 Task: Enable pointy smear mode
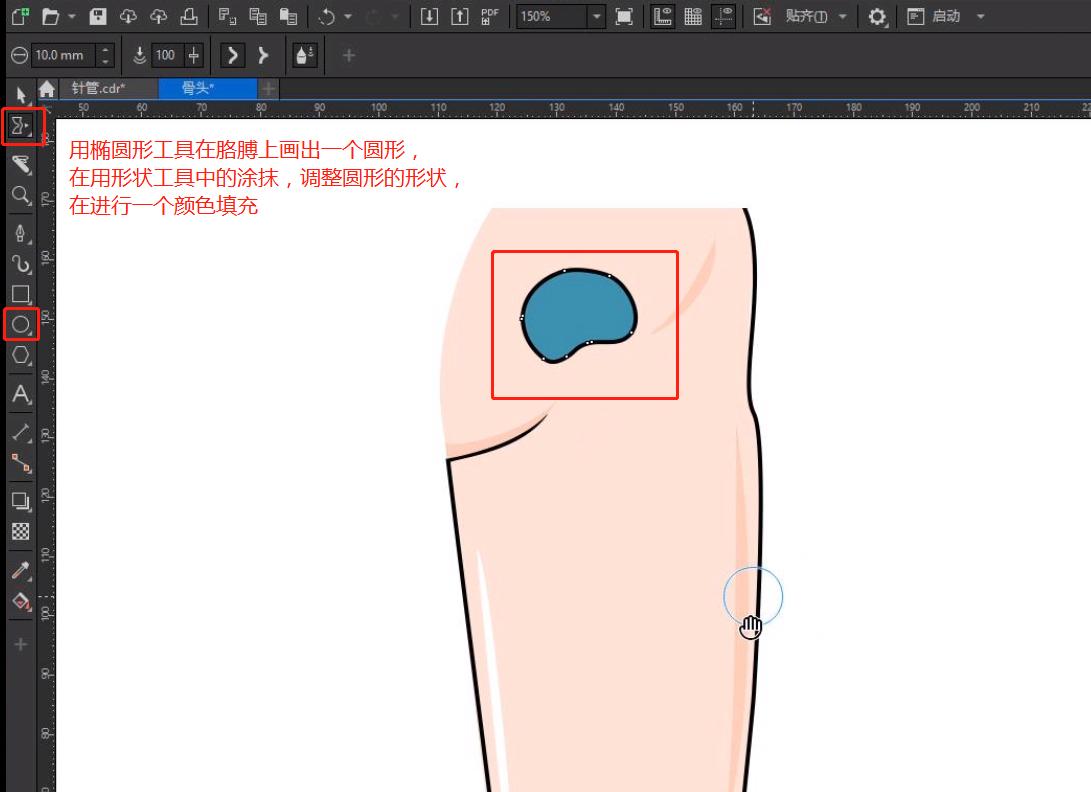point(263,55)
